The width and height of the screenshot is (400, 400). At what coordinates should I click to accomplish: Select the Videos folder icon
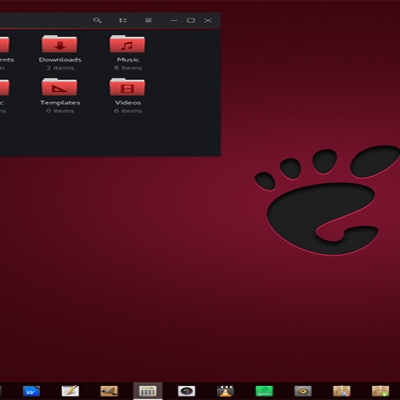[x=127, y=87]
